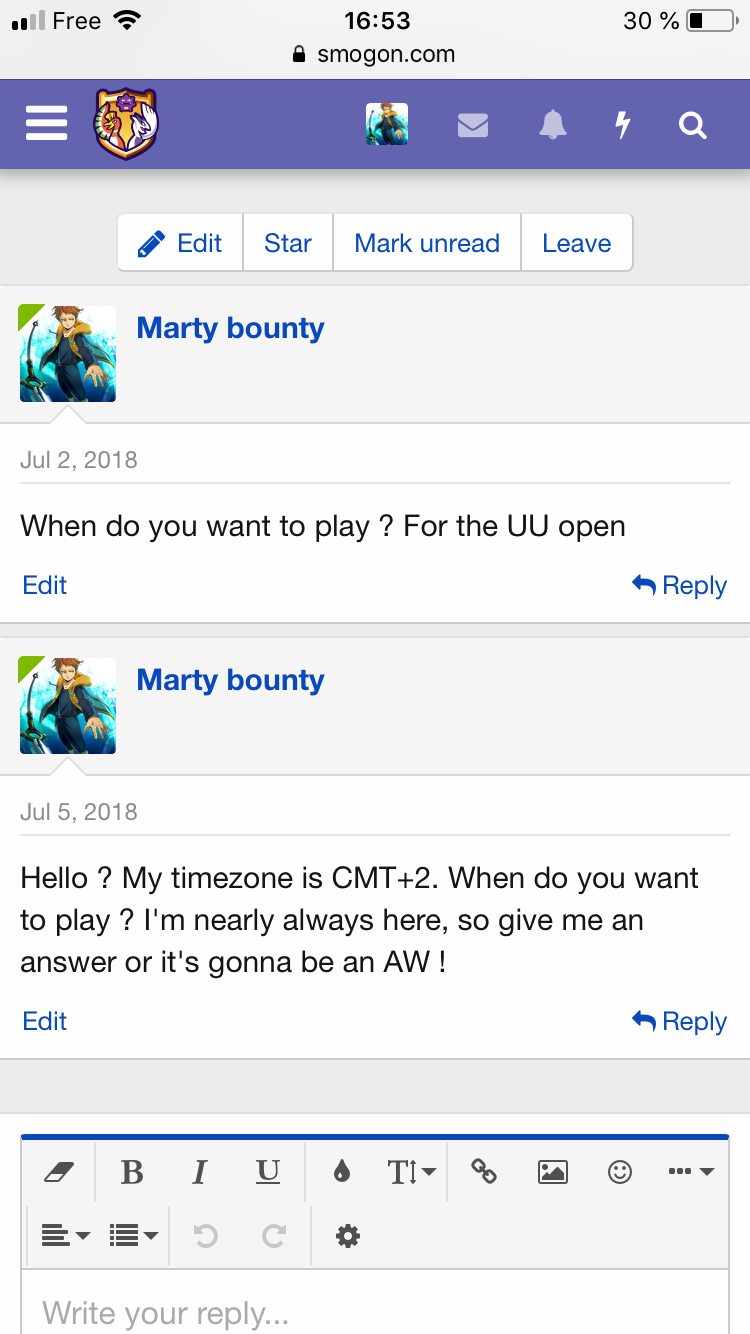Insert an image with the picture icon
This screenshot has width=750, height=1334.
point(553,1171)
